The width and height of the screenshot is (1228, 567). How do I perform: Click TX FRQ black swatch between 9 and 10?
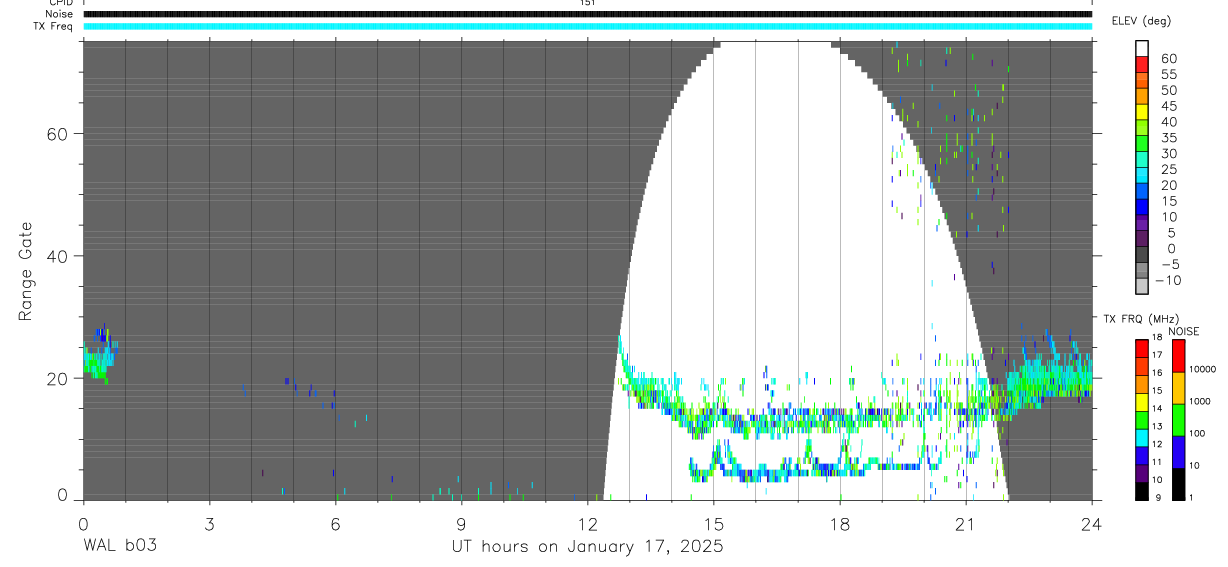click(1141, 489)
